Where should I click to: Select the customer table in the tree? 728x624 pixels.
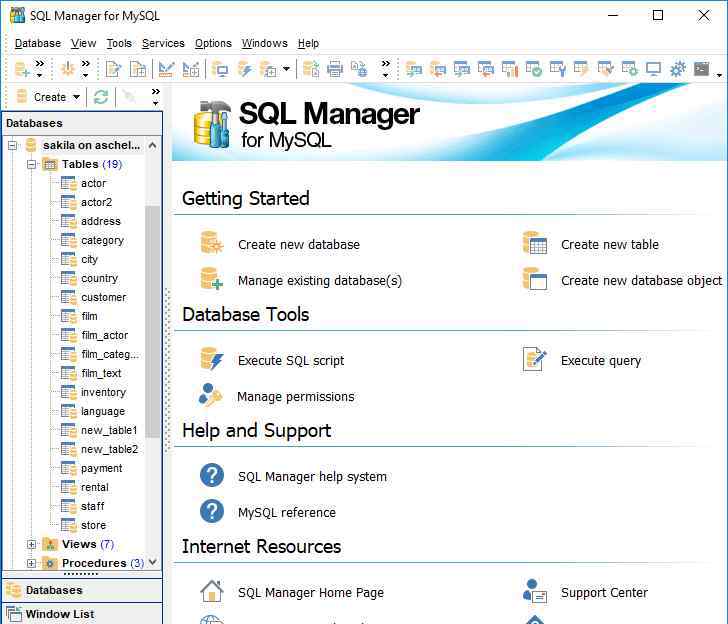(104, 297)
